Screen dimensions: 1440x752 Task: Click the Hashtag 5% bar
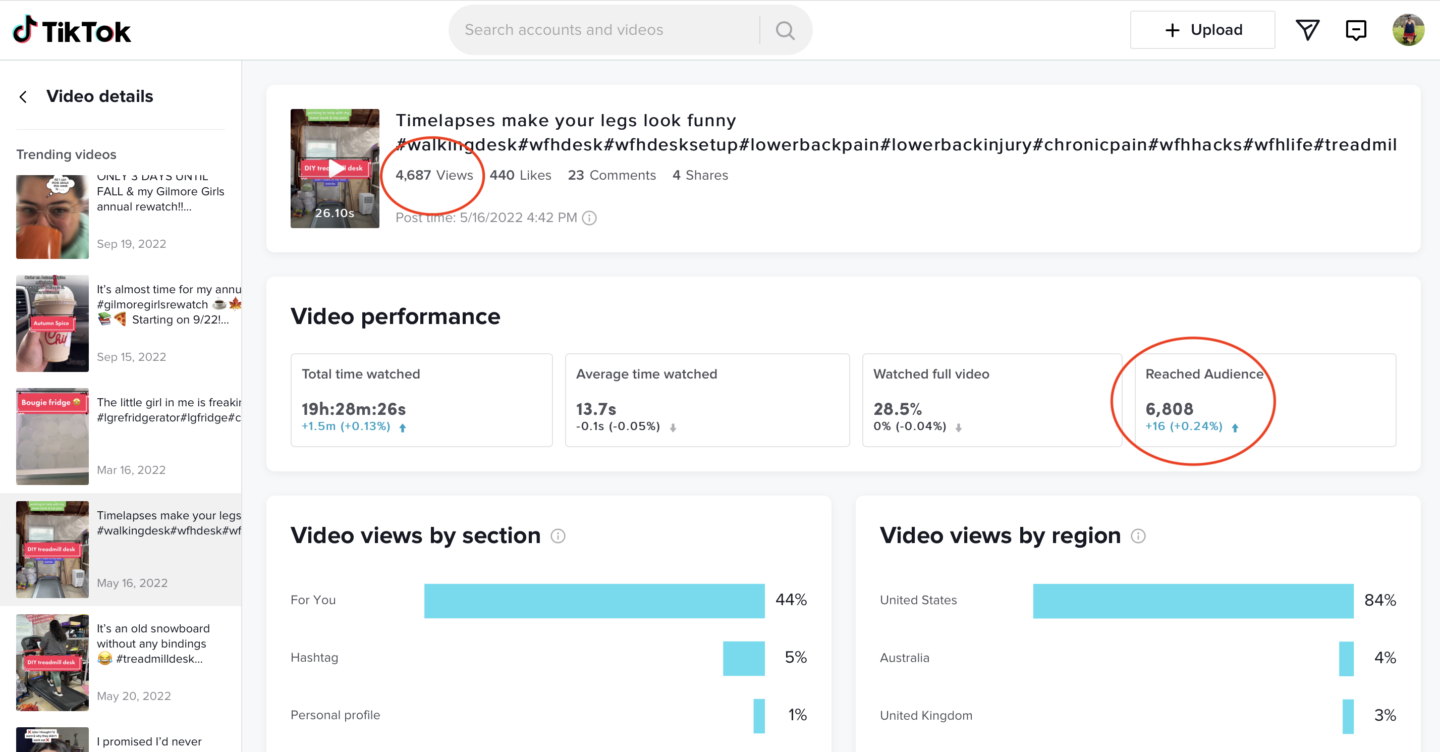point(744,658)
